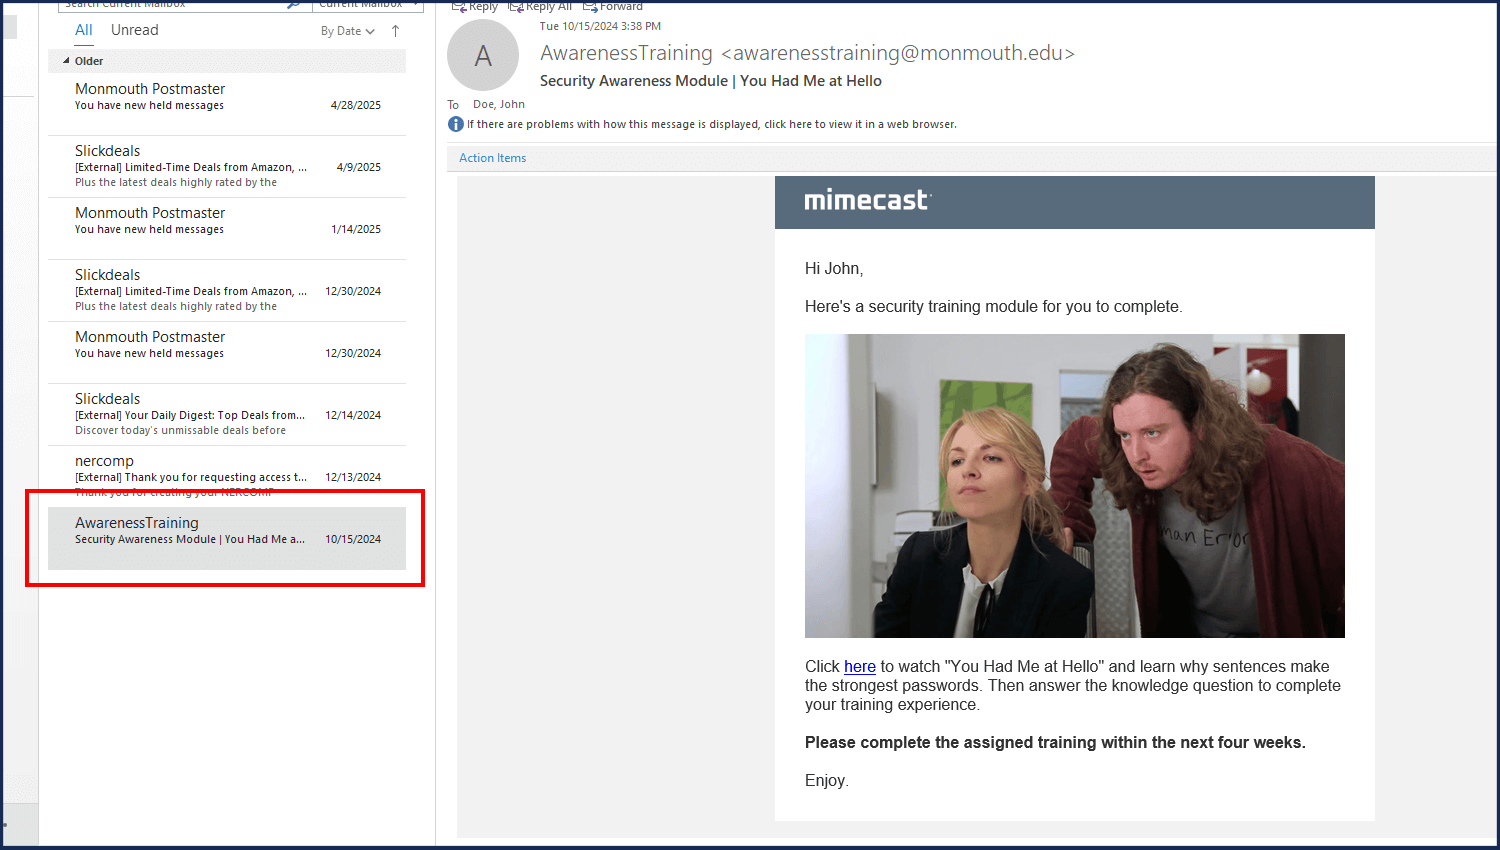Forward the open email message
The height and width of the screenshot is (850, 1500).
613,6
